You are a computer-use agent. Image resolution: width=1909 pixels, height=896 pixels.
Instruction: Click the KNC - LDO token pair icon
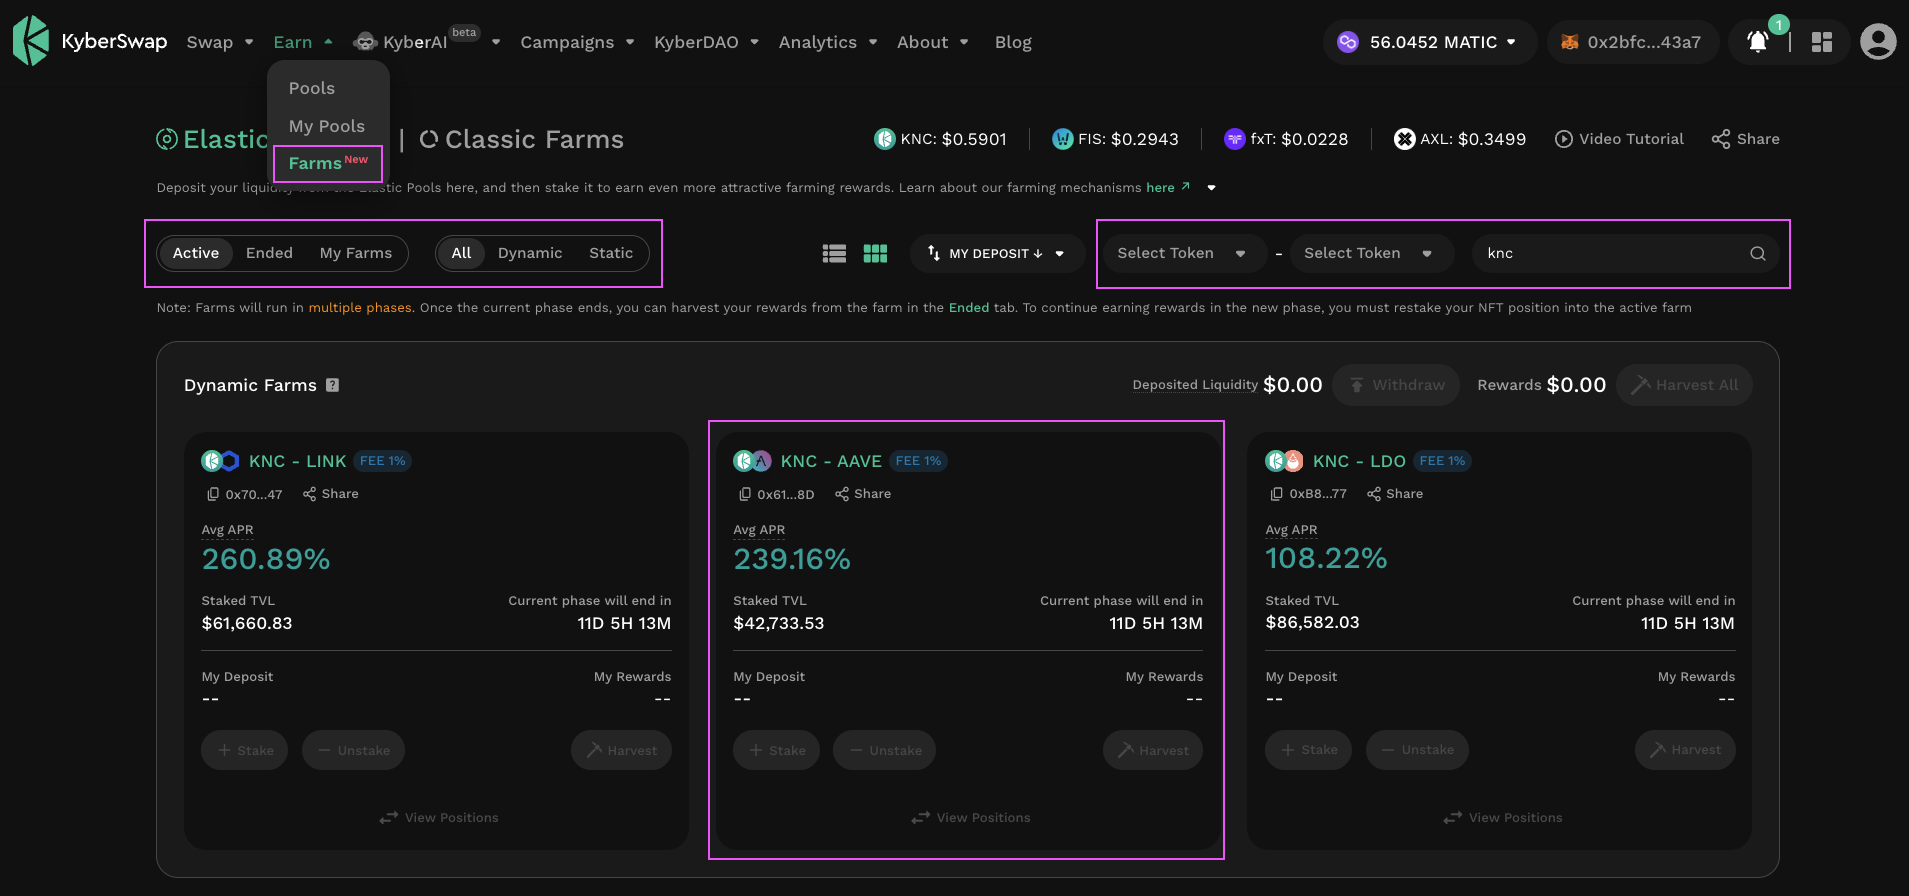pyautogui.click(x=1284, y=461)
